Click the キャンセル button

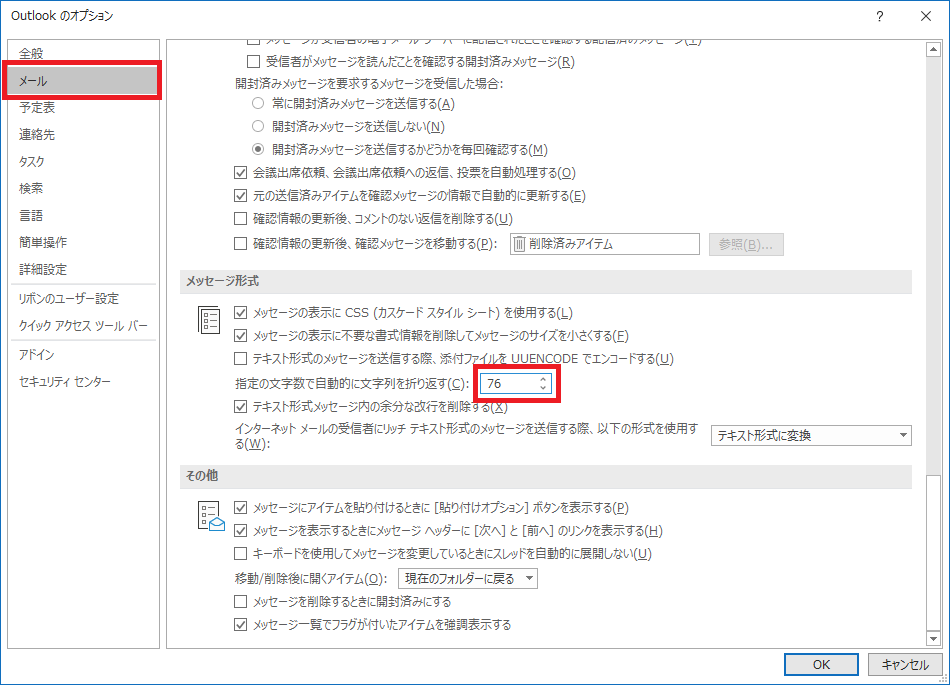point(905,664)
